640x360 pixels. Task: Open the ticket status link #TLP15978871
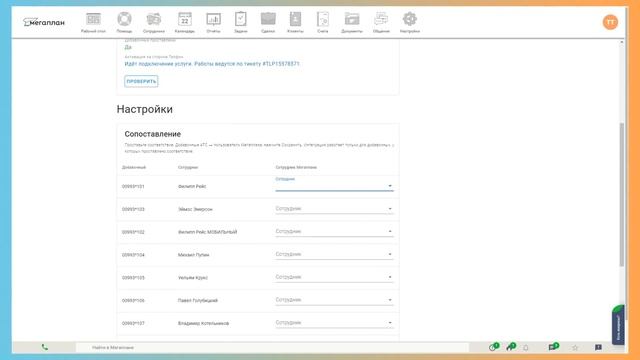[x=212, y=64]
